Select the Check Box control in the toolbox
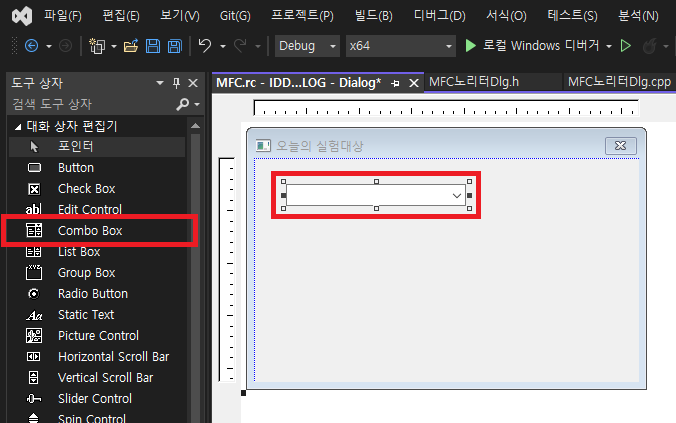 (97, 188)
